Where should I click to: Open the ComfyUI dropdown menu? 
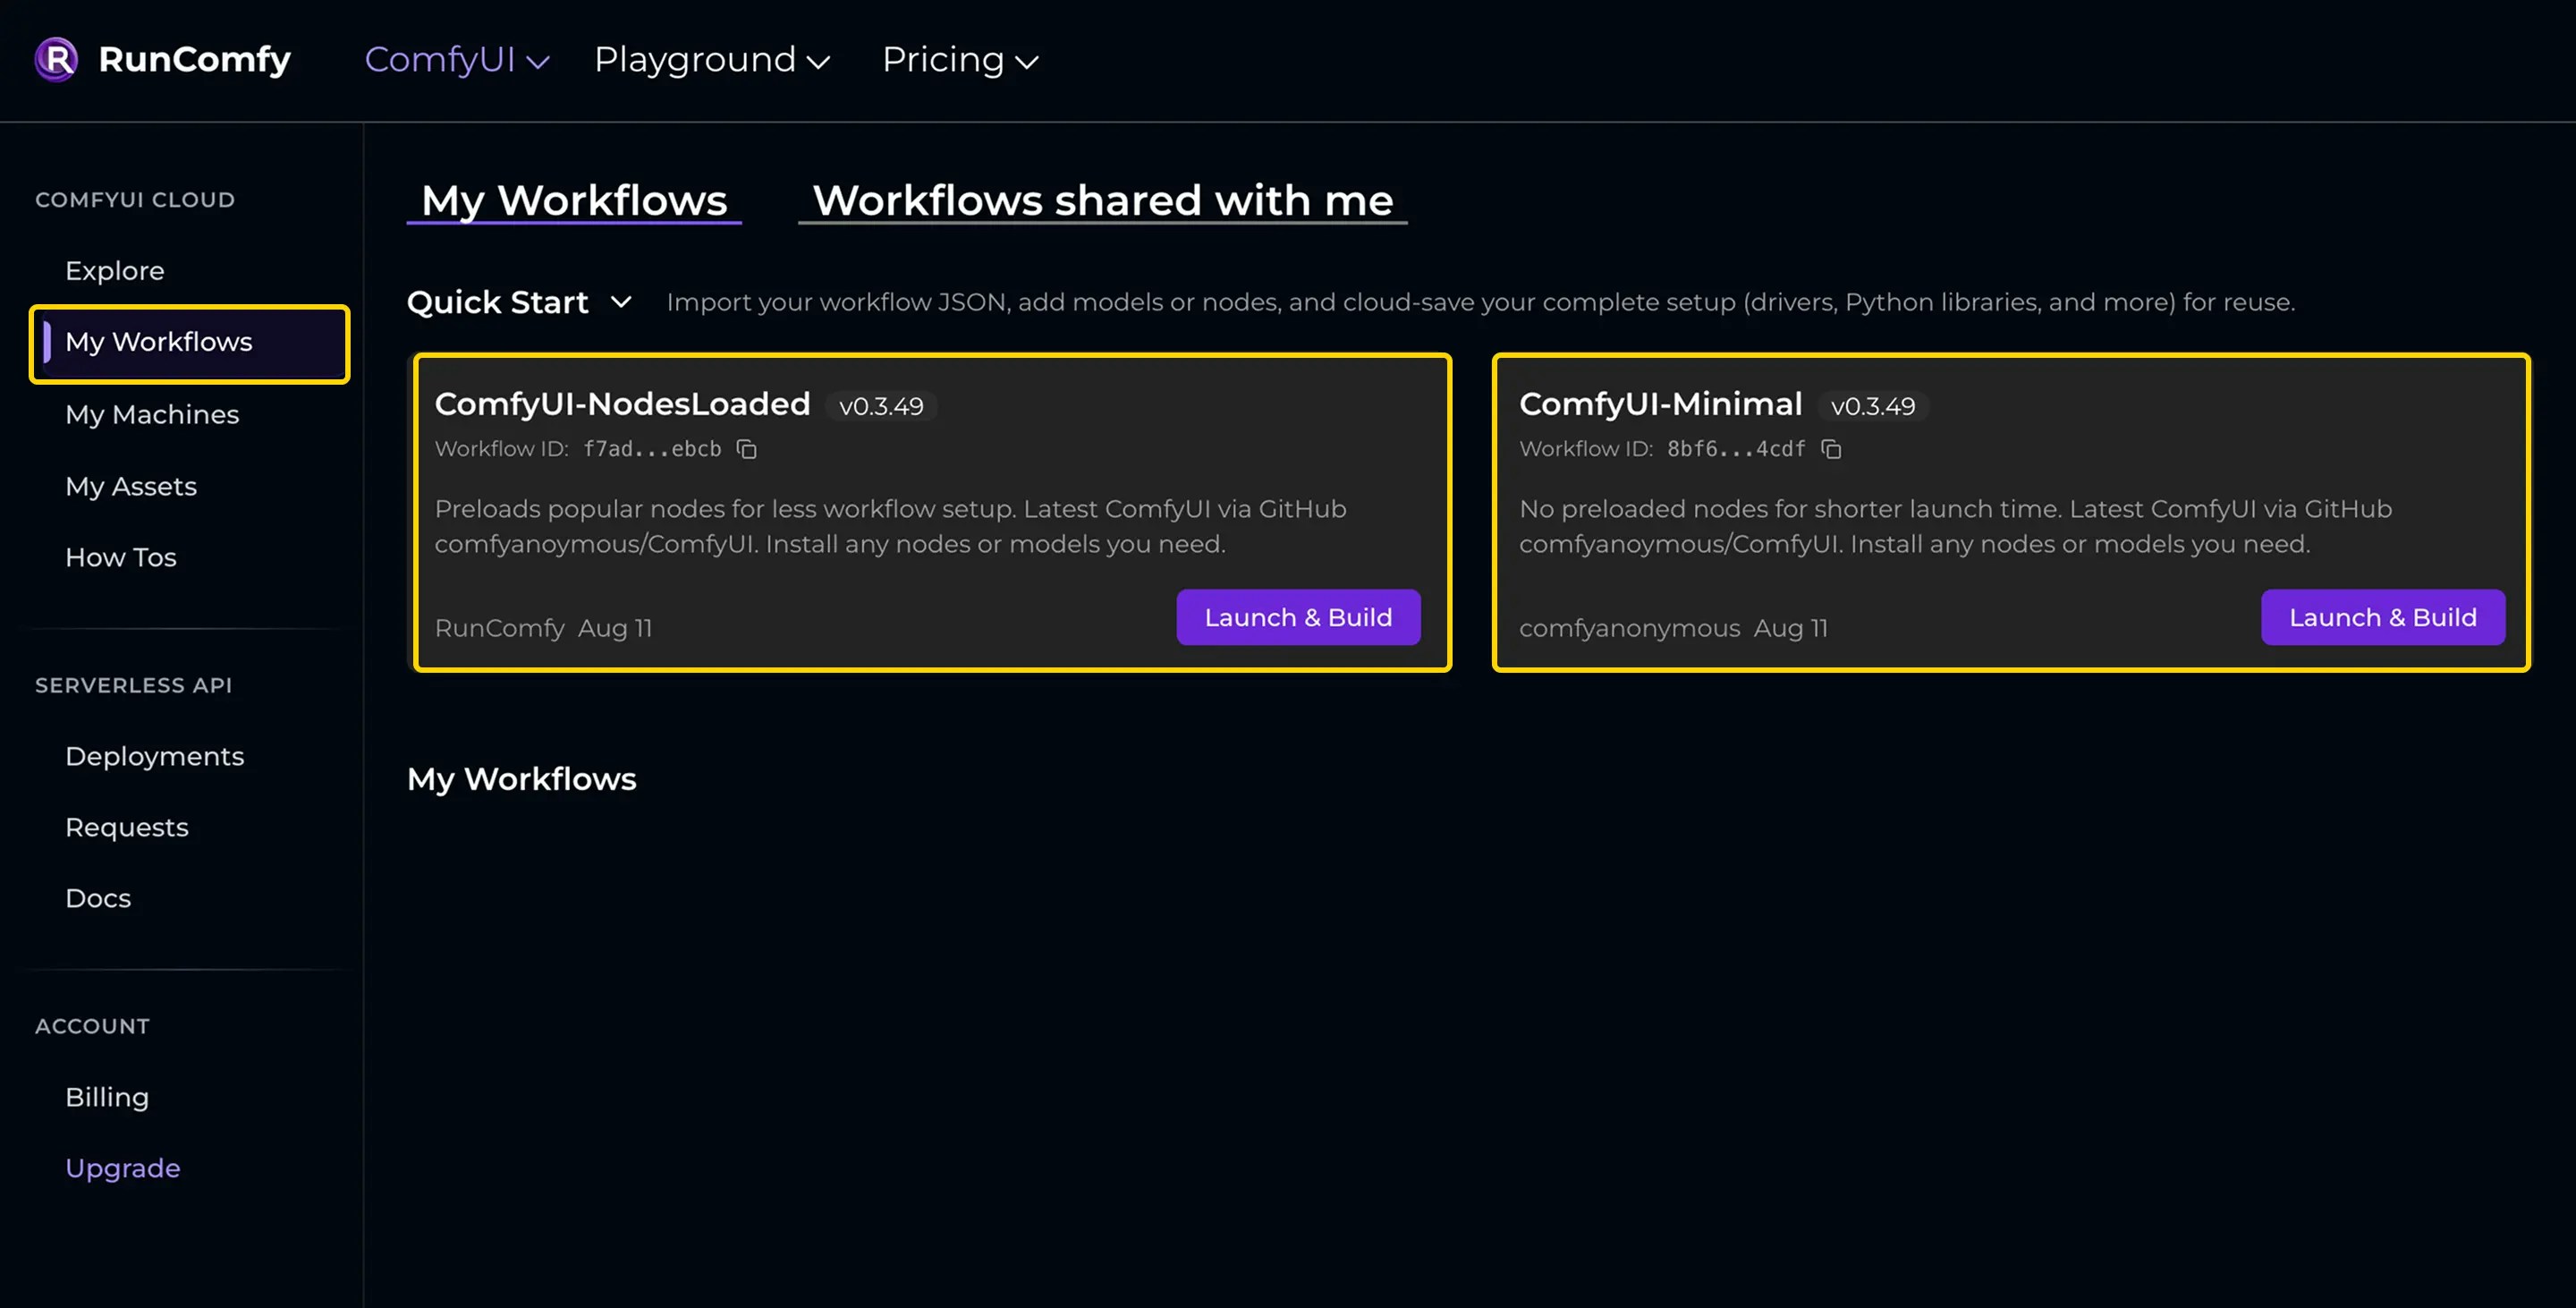coord(457,60)
